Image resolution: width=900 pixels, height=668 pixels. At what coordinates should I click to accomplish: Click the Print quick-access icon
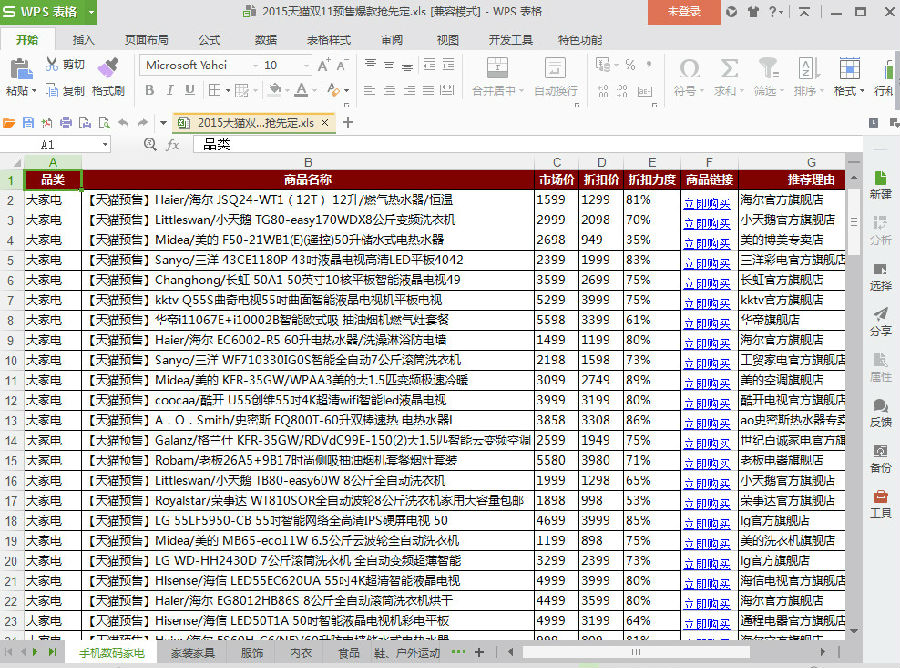click(x=66, y=123)
